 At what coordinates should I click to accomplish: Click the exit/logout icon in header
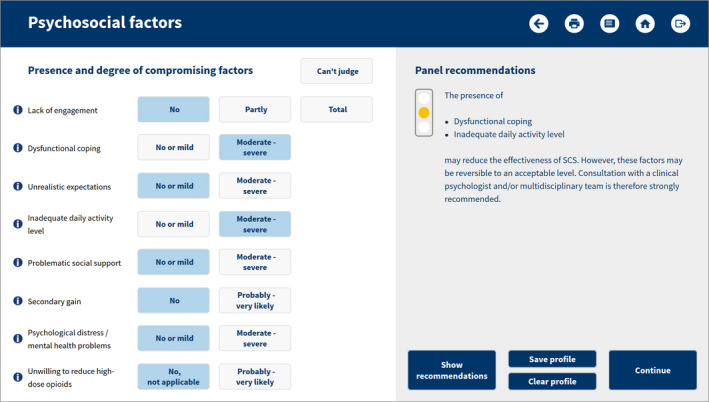pos(680,24)
